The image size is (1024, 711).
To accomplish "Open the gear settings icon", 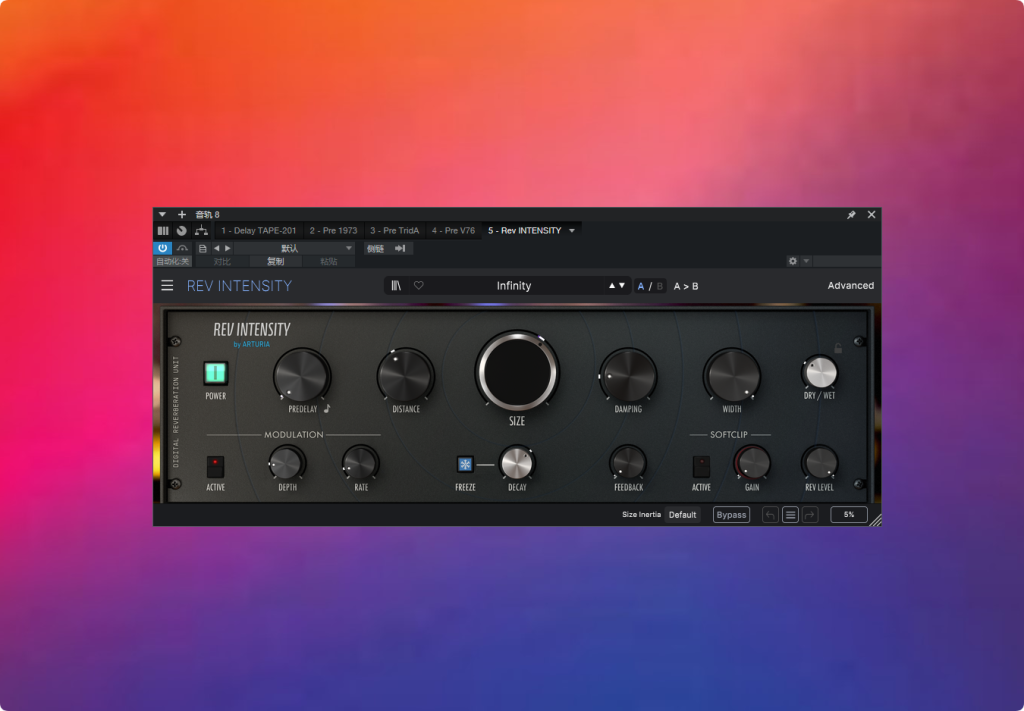I will click(792, 261).
